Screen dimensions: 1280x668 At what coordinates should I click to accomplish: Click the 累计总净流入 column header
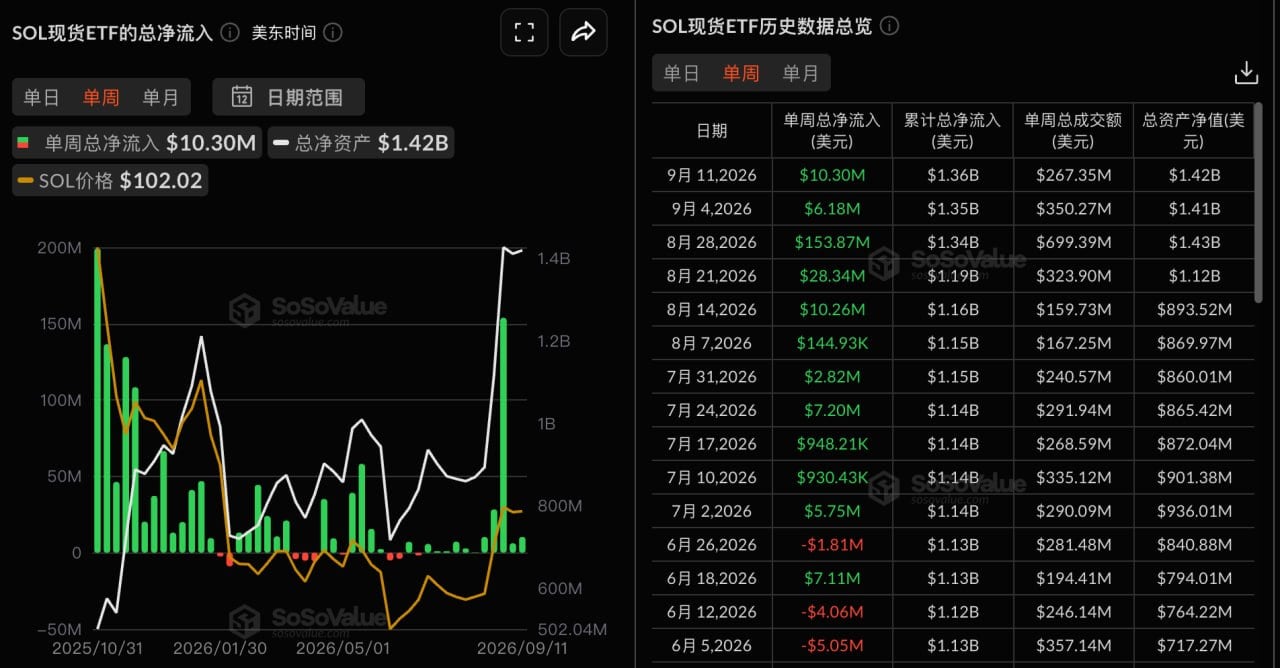(952, 131)
